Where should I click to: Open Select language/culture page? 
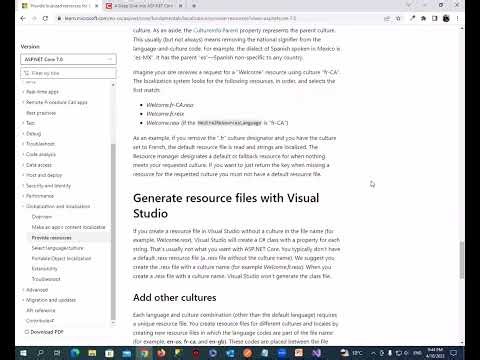pos(57,248)
